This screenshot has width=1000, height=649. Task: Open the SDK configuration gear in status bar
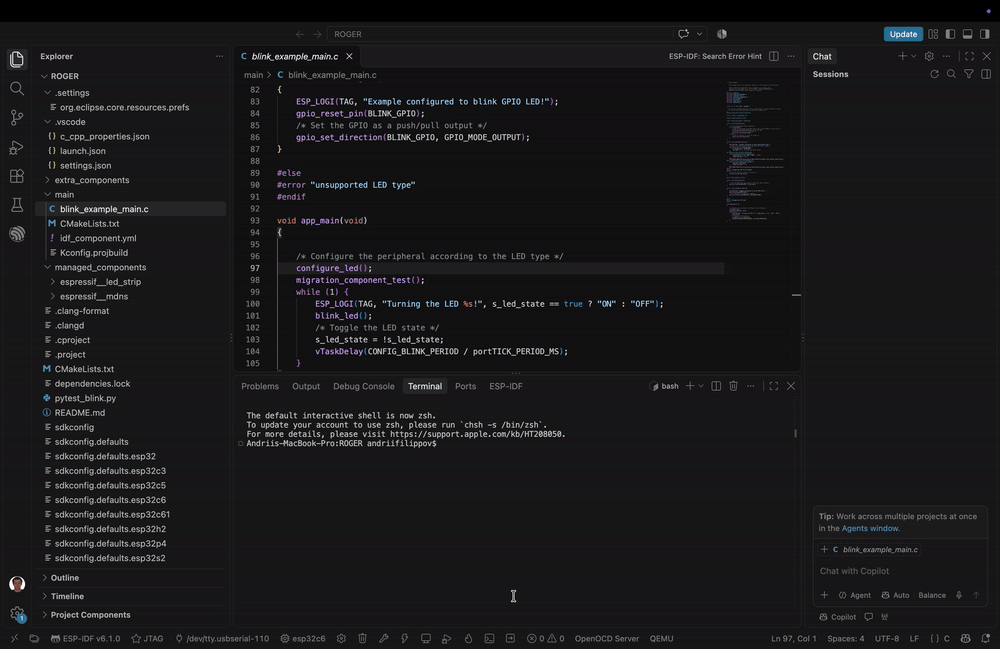pyautogui.click(x=341, y=638)
